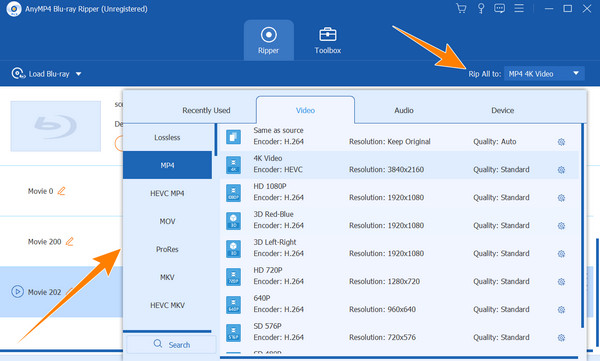Click the 640P format icon
The width and height of the screenshot is (600, 361).
pos(233,304)
